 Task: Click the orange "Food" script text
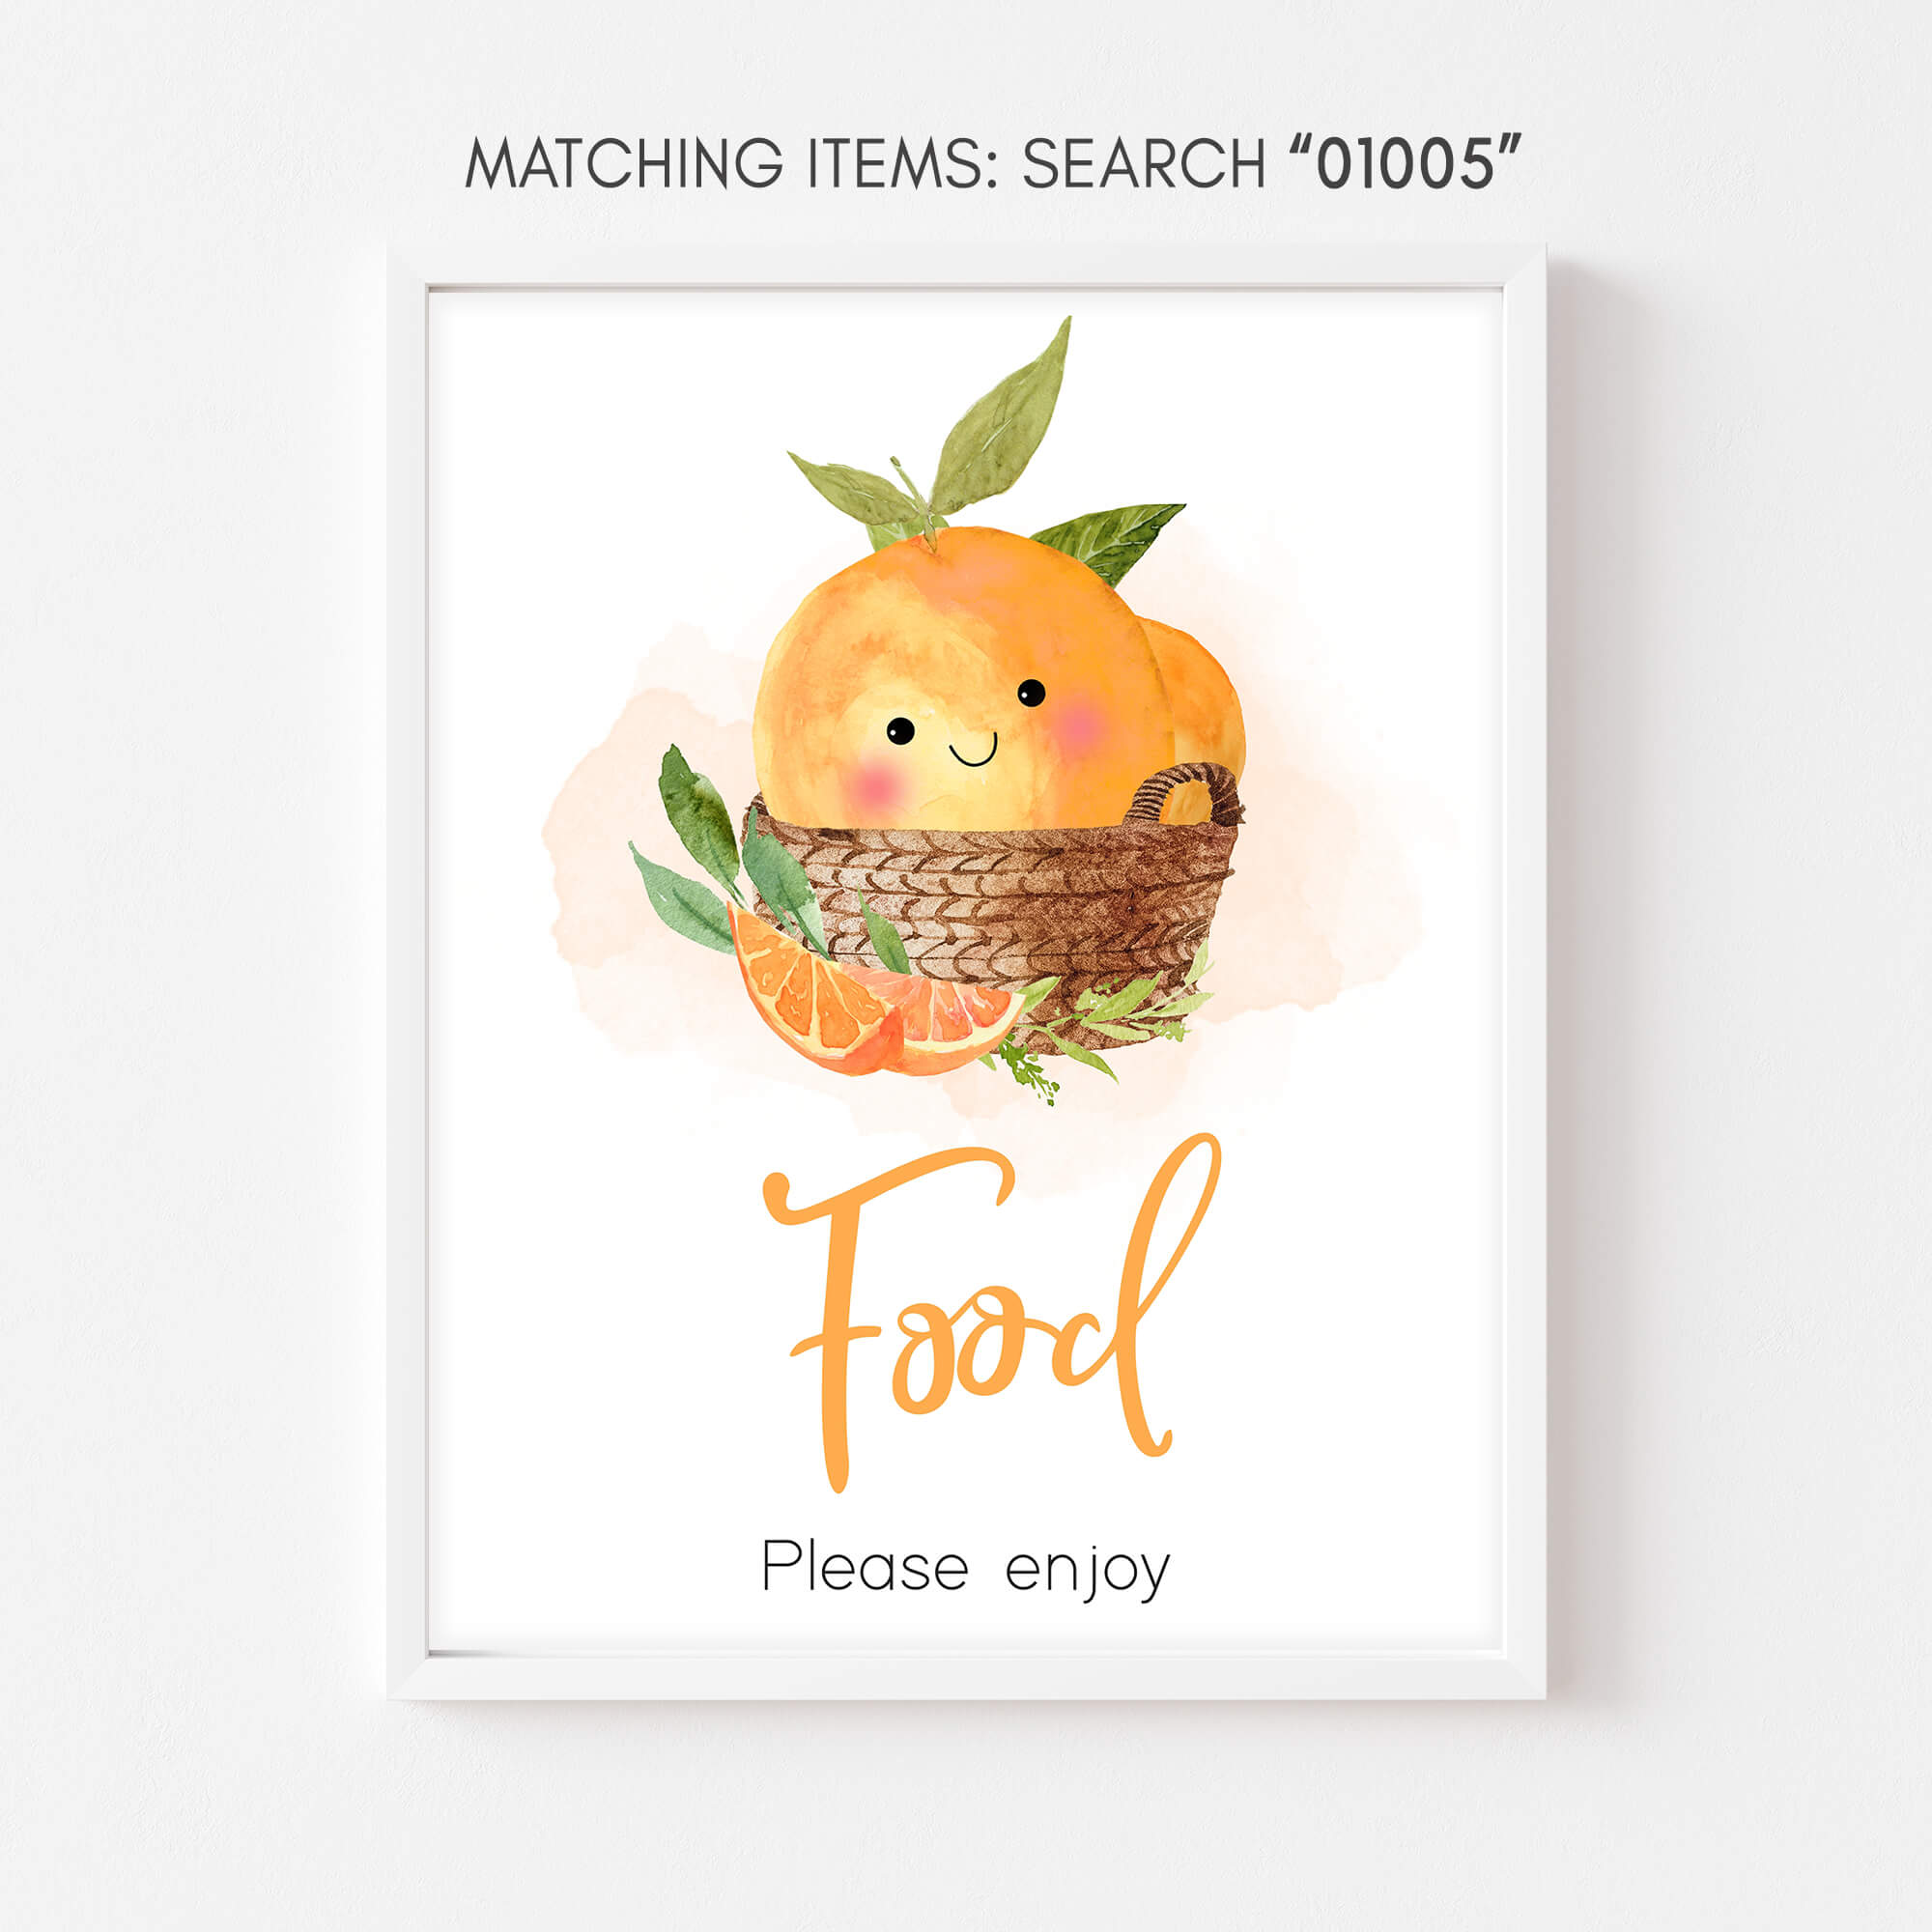click(992, 1311)
